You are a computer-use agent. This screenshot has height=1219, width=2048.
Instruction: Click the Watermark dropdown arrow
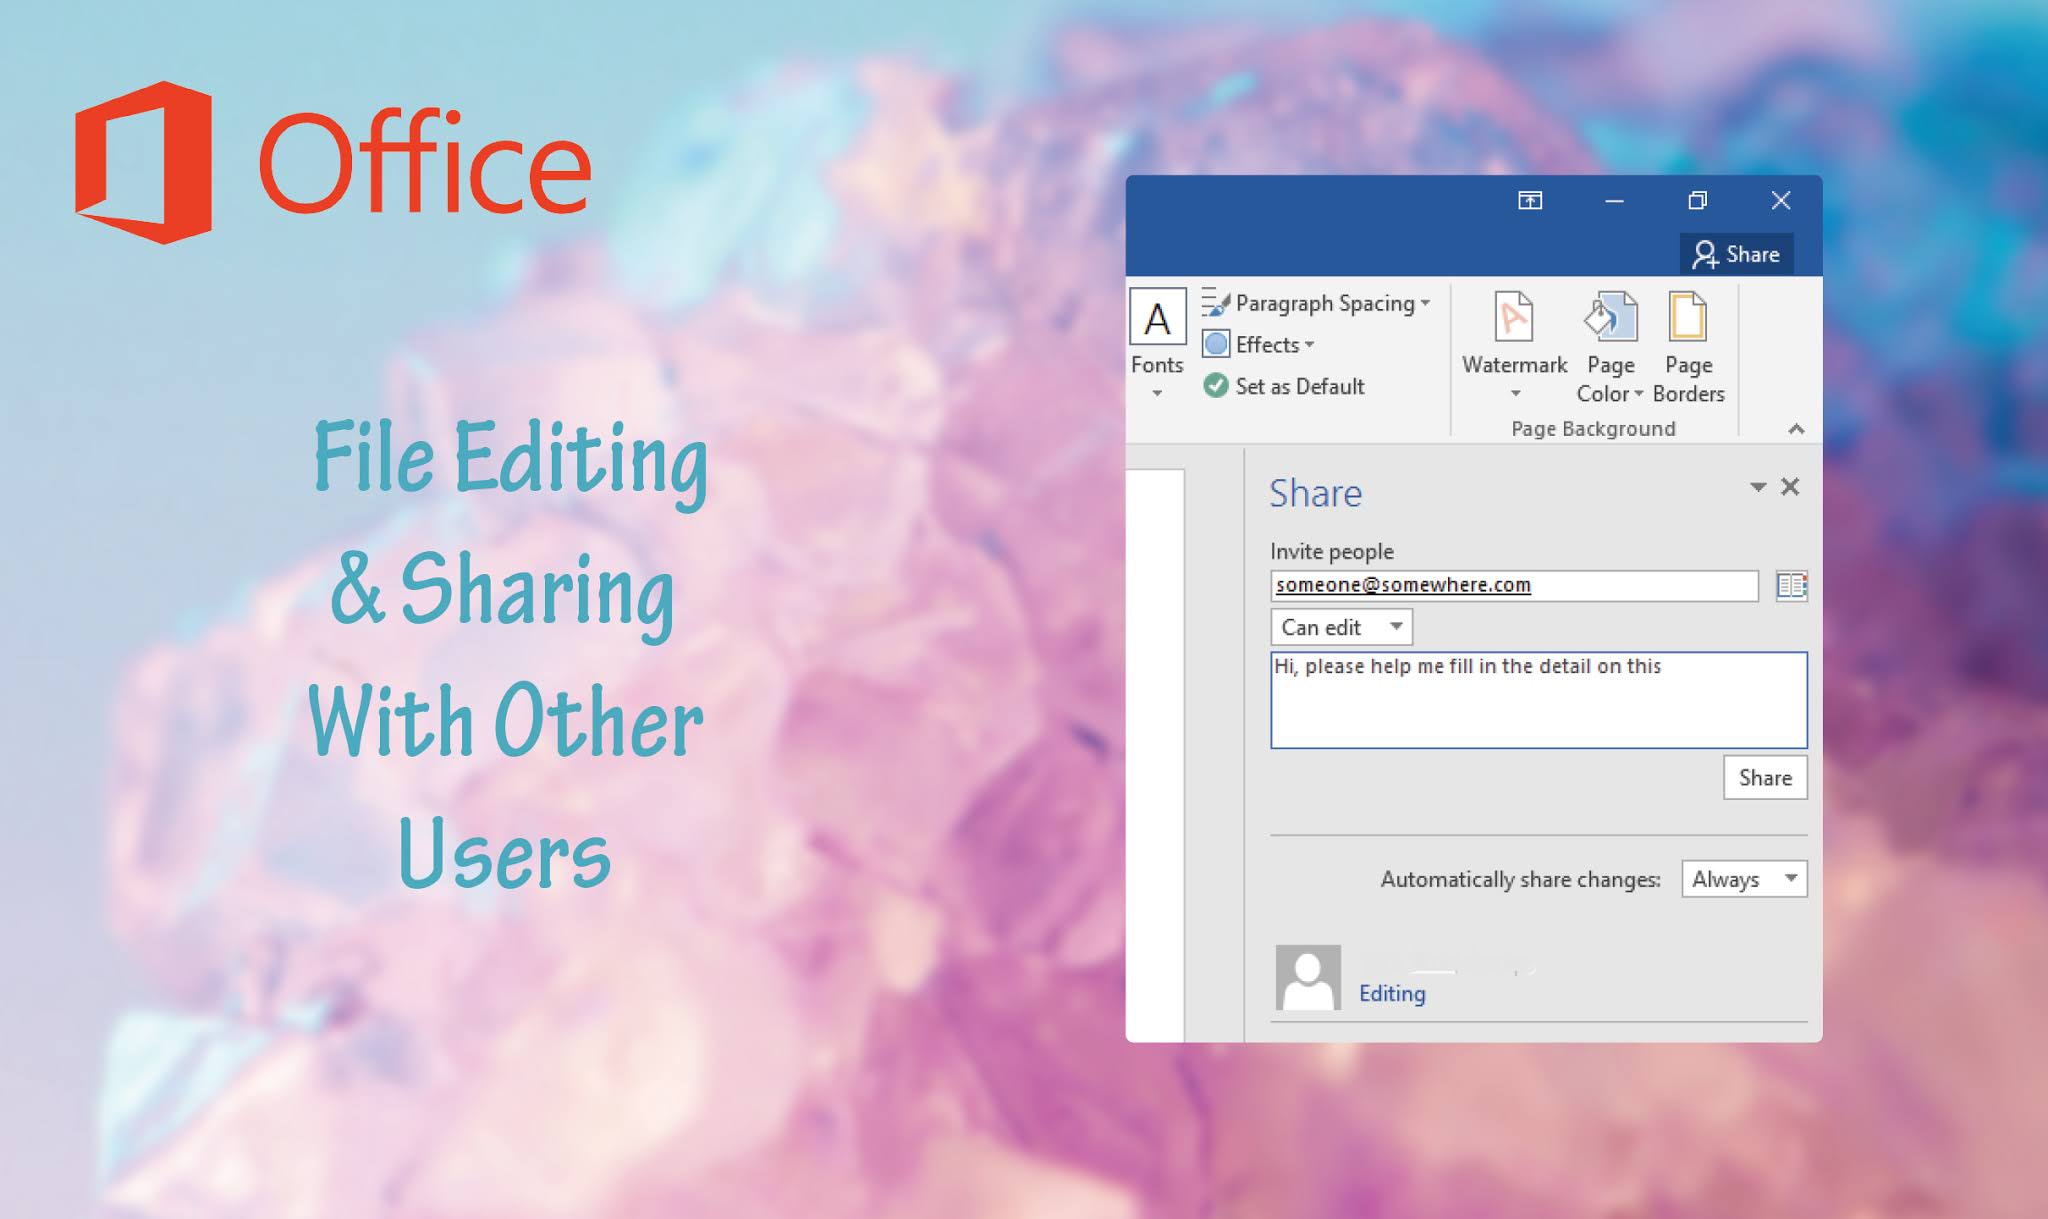click(1515, 393)
